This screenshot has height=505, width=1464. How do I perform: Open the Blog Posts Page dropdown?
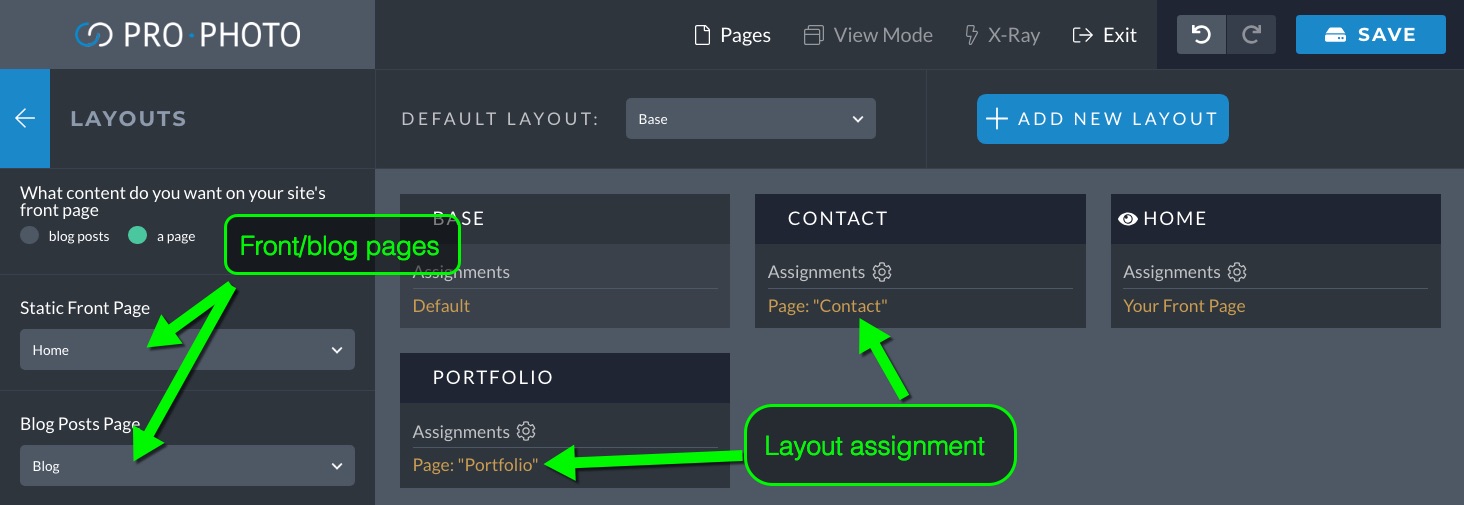point(187,466)
